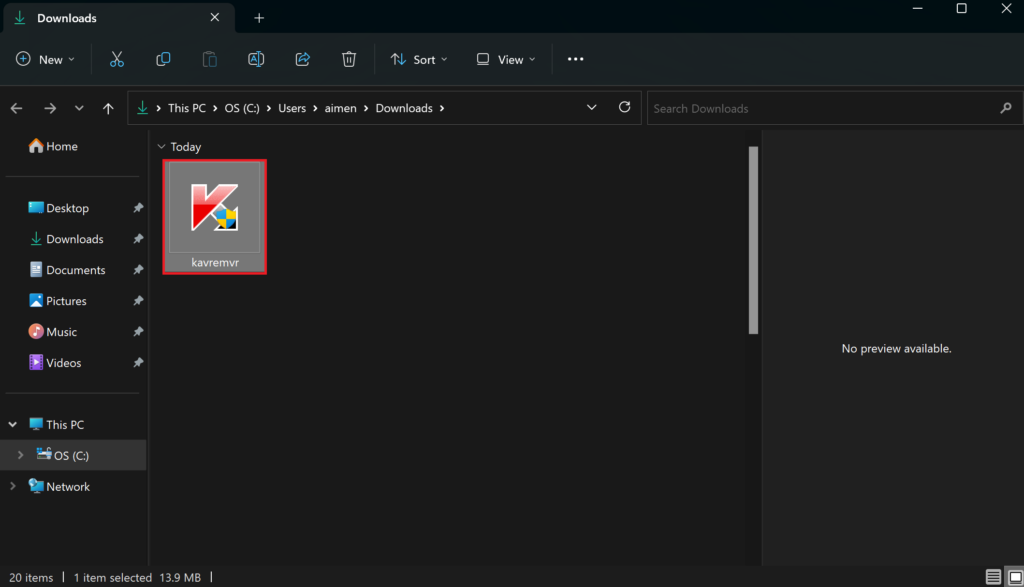The width and height of the screenshot is (1024, 587).
Task: Click the search magnifier icon
Action: click(1006, 108)
